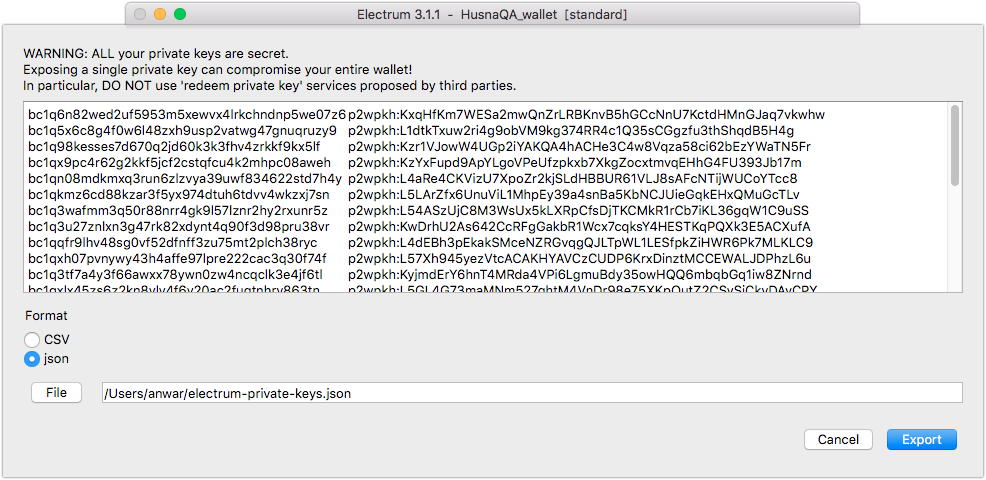Click address bc1qkmz6cd88kzar3f5yx974dtuh6tdvv4wkzxj7sn
This screenshot has height=480, width=986.
(179, 195)
